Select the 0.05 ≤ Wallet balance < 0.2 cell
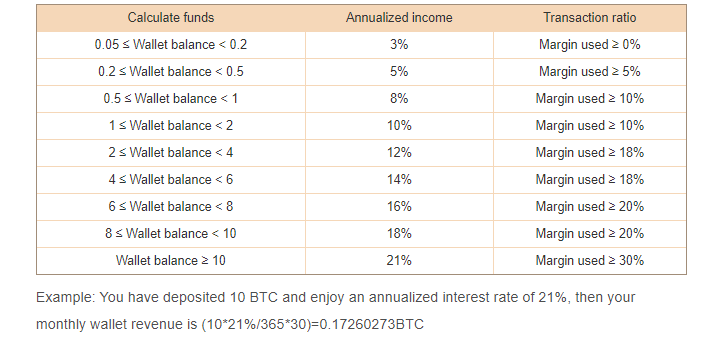The height and width of the screenshot is (363, 723). 171,45
